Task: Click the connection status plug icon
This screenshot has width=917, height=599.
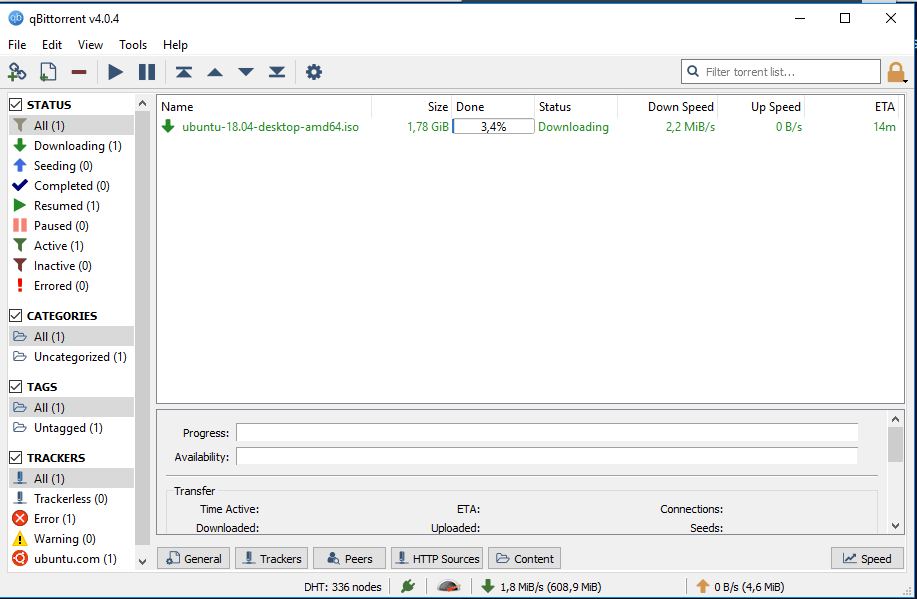Action: point(408,586)
